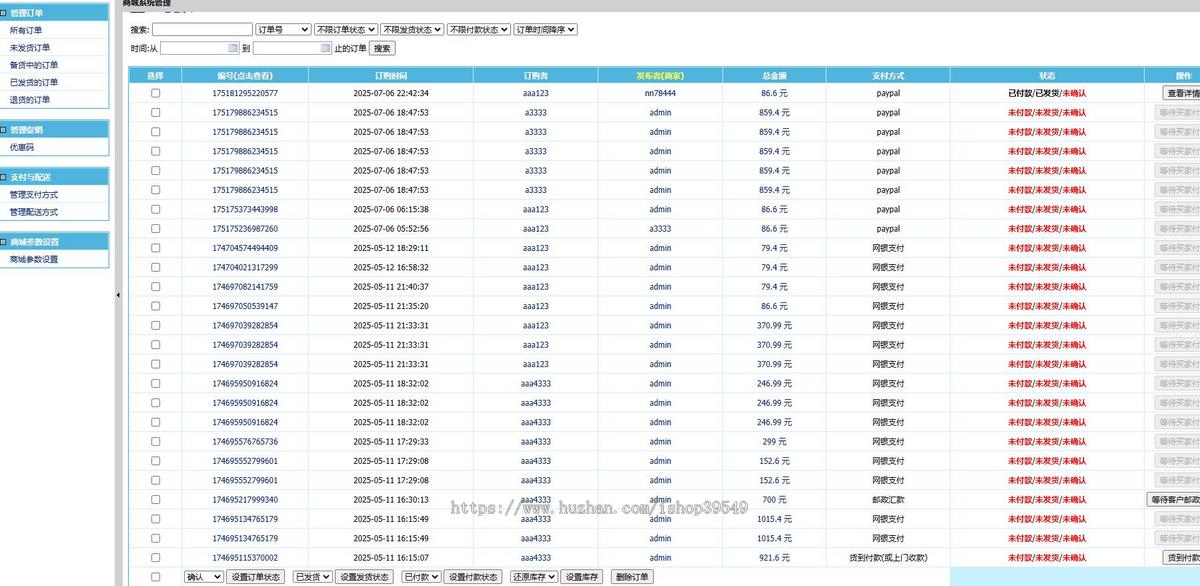The height and width of the screenshot is (586, 1200).
Task: Click the 搜索 search button
Action: coord(382,48)
